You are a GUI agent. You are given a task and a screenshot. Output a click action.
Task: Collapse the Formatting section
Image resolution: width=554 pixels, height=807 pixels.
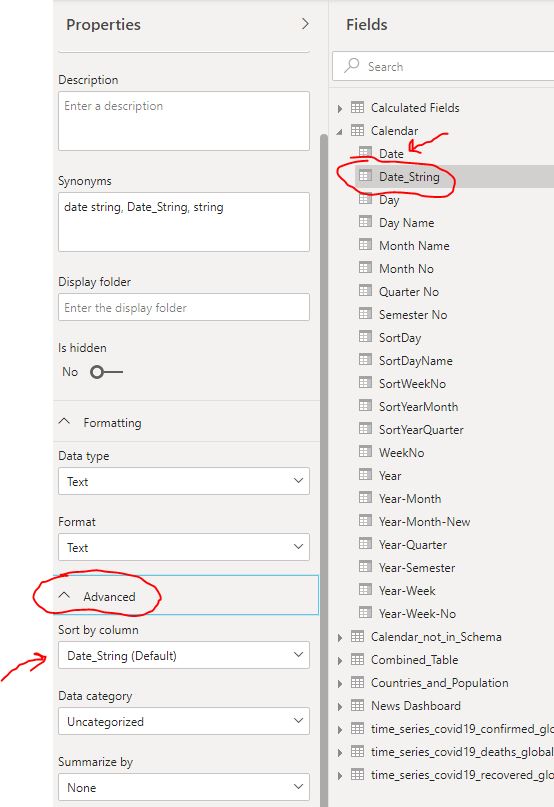tap(64, 422)
